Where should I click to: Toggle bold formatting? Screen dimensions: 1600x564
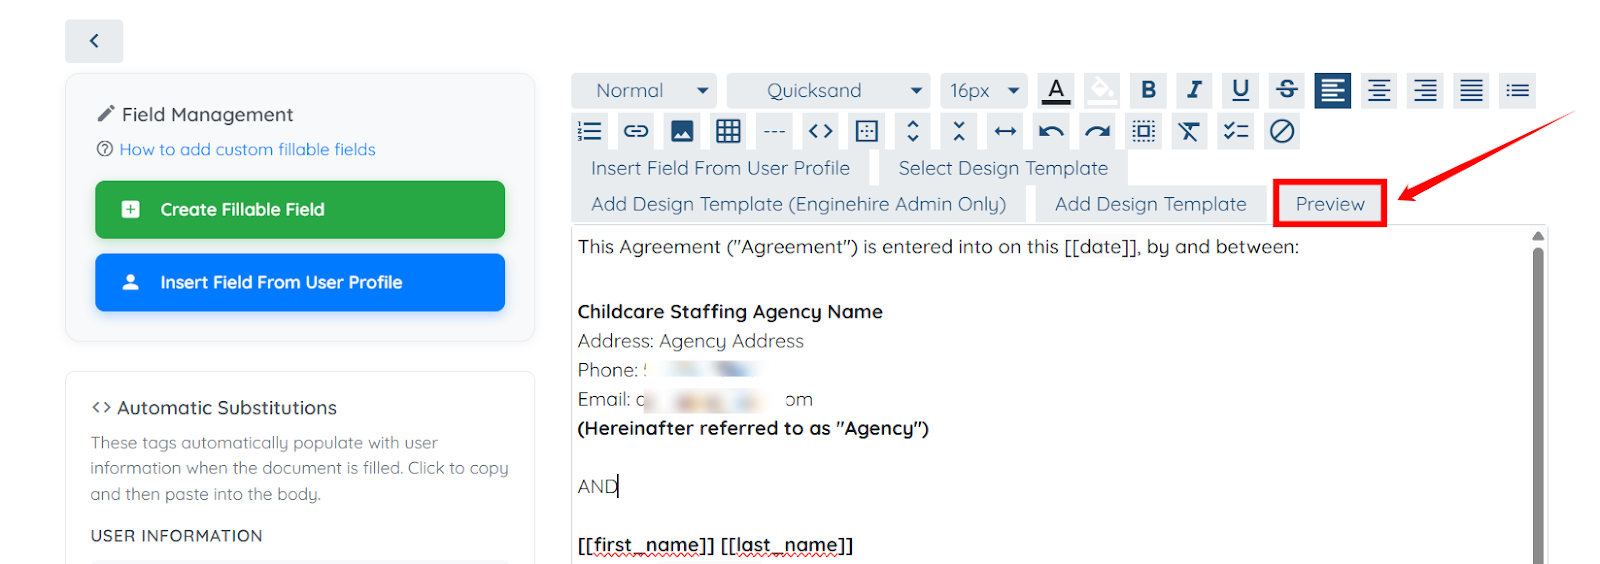(1148, 90)
